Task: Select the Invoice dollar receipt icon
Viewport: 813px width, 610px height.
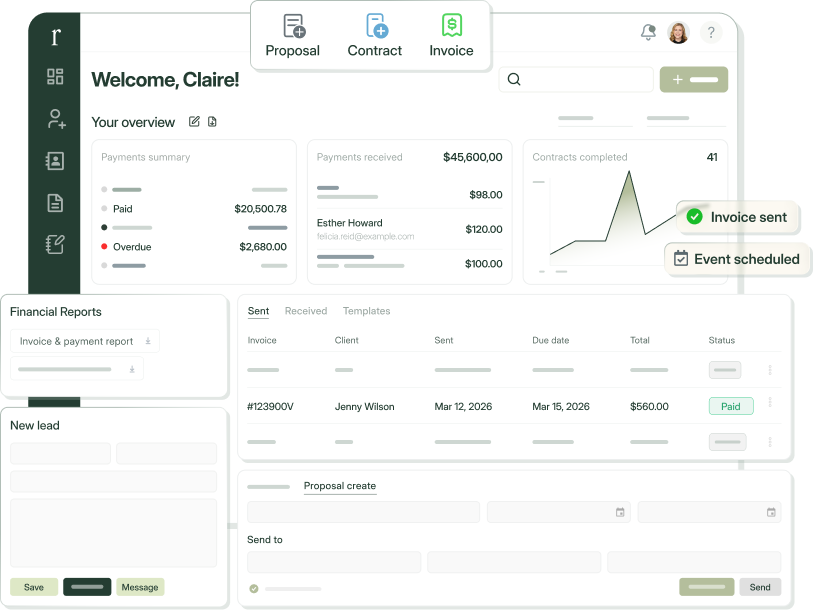Action: click(x=452, y=25)
